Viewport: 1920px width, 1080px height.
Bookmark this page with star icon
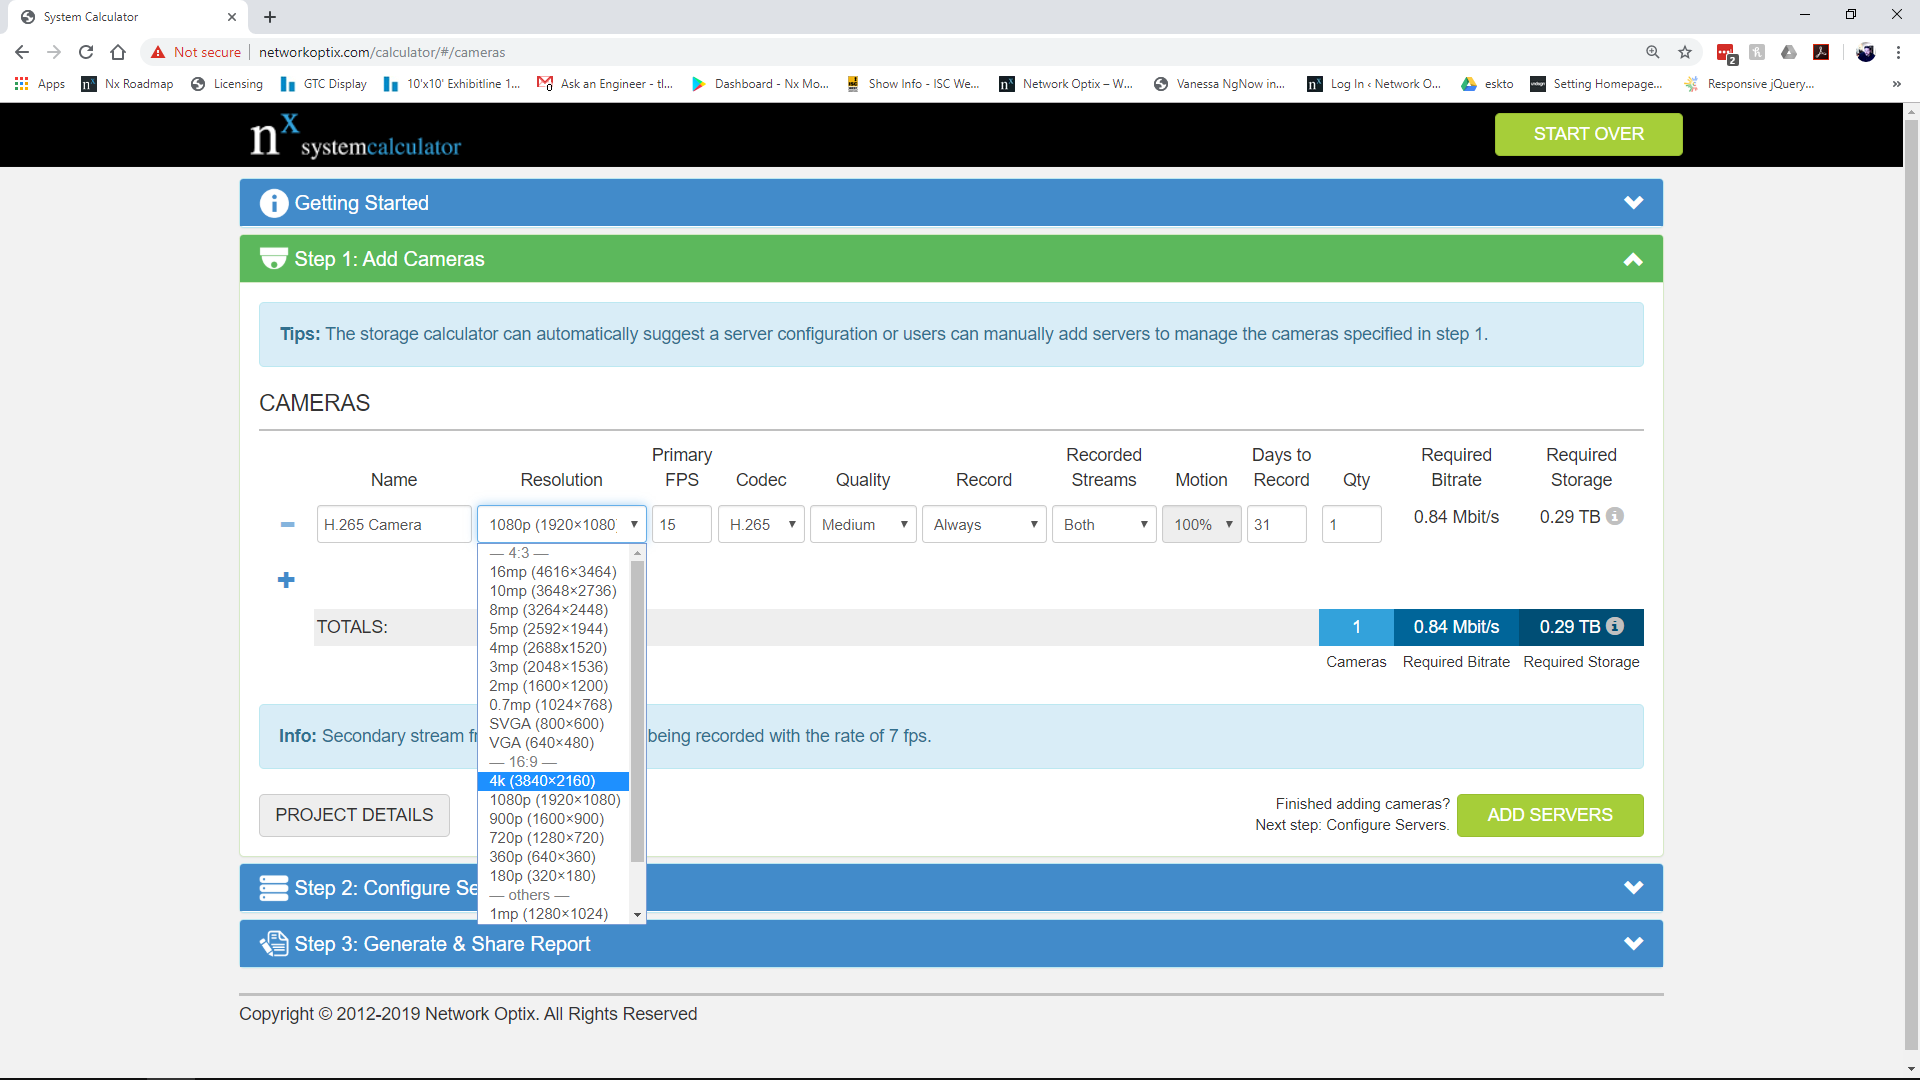coord(1685,52)
